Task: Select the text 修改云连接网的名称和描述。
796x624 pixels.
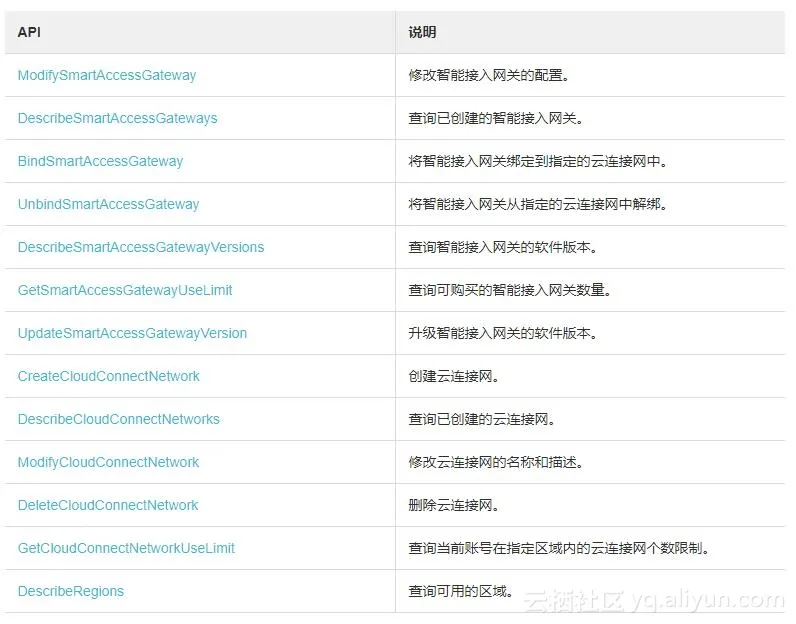Action: pyautogui.click(x=496, y=463)
